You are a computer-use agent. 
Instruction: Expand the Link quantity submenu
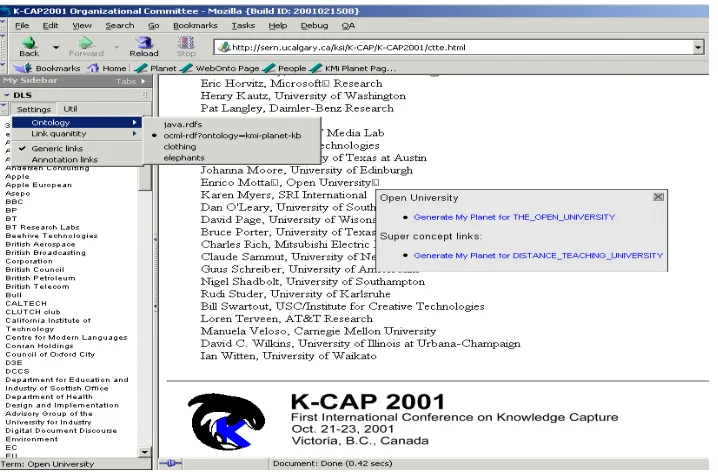tap(76, 134)
